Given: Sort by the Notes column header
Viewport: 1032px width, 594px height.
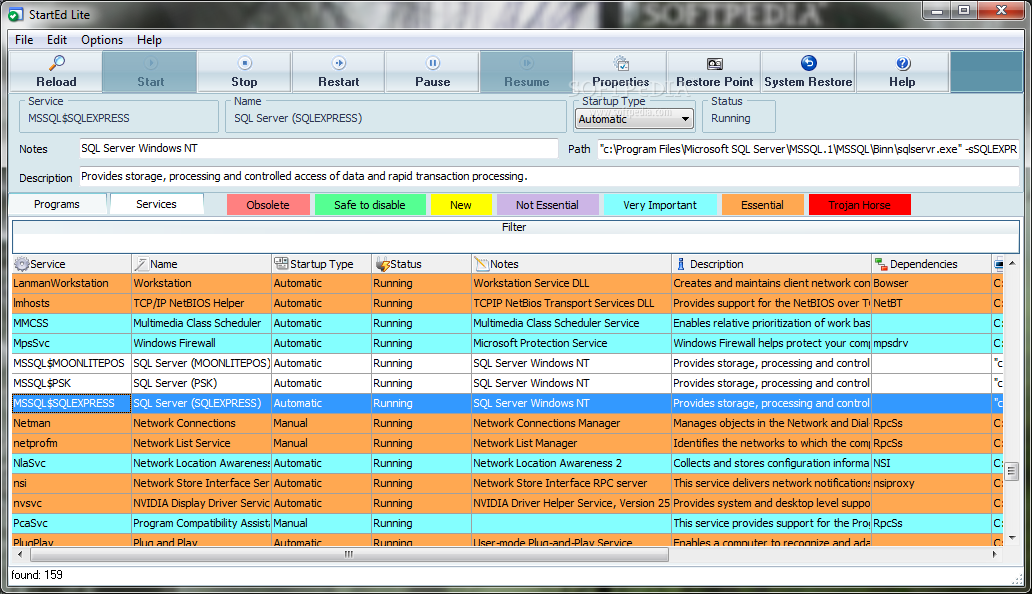Looking at the screenshot, I should pyautogui.click(x=572, y=264).
